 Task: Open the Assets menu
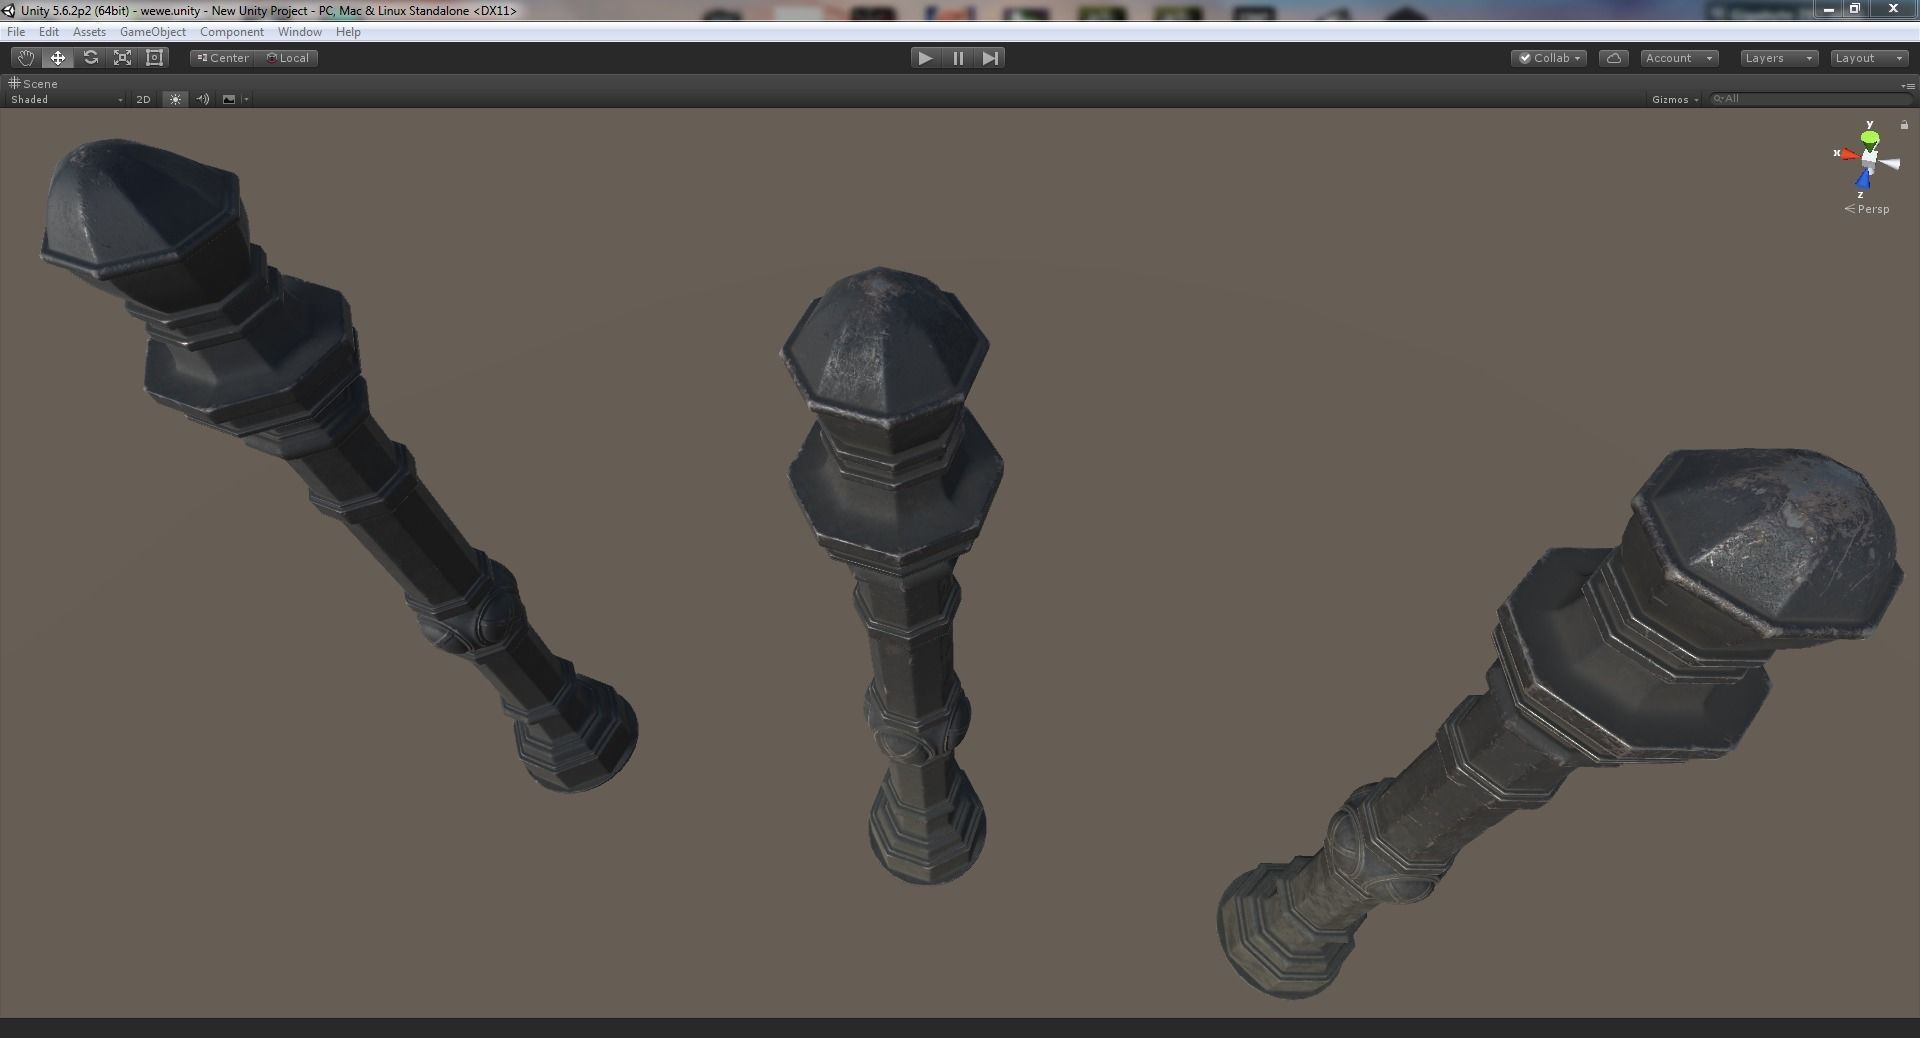point(89,32)
